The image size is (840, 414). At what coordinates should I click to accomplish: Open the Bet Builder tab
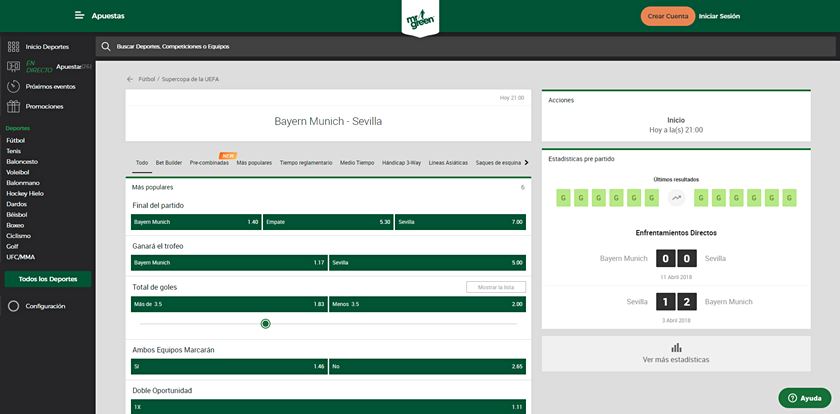[169, 163]
